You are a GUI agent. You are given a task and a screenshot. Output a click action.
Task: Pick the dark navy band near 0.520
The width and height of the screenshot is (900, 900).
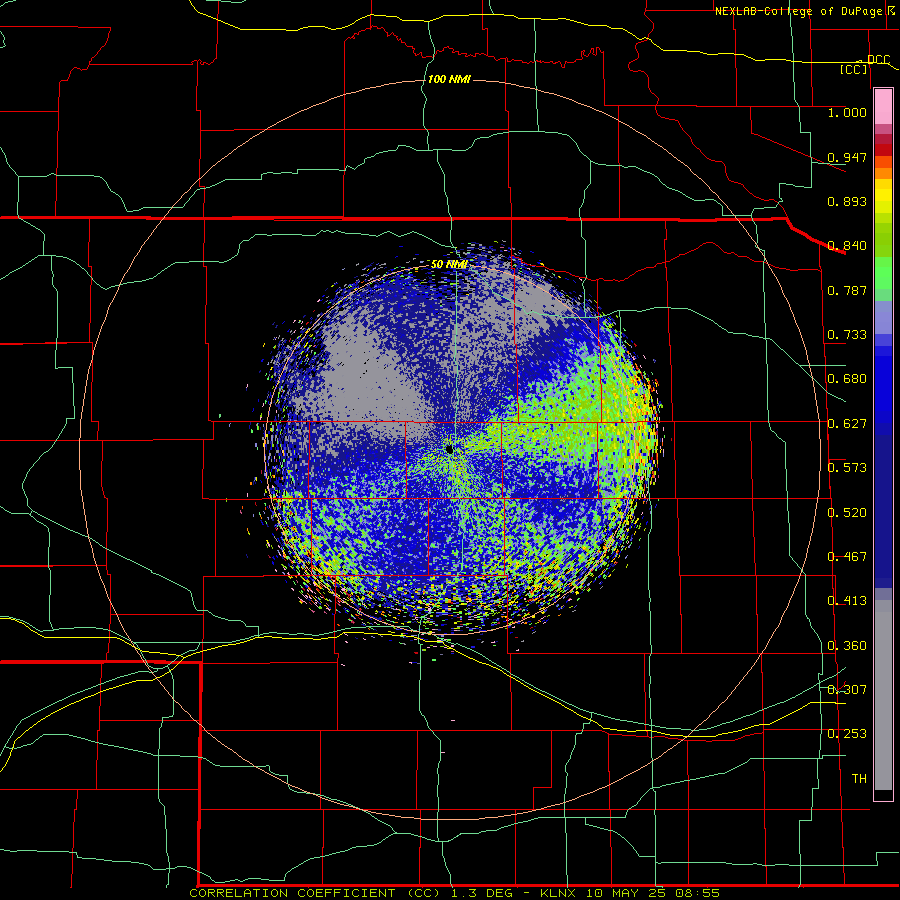tap(883, 511)
